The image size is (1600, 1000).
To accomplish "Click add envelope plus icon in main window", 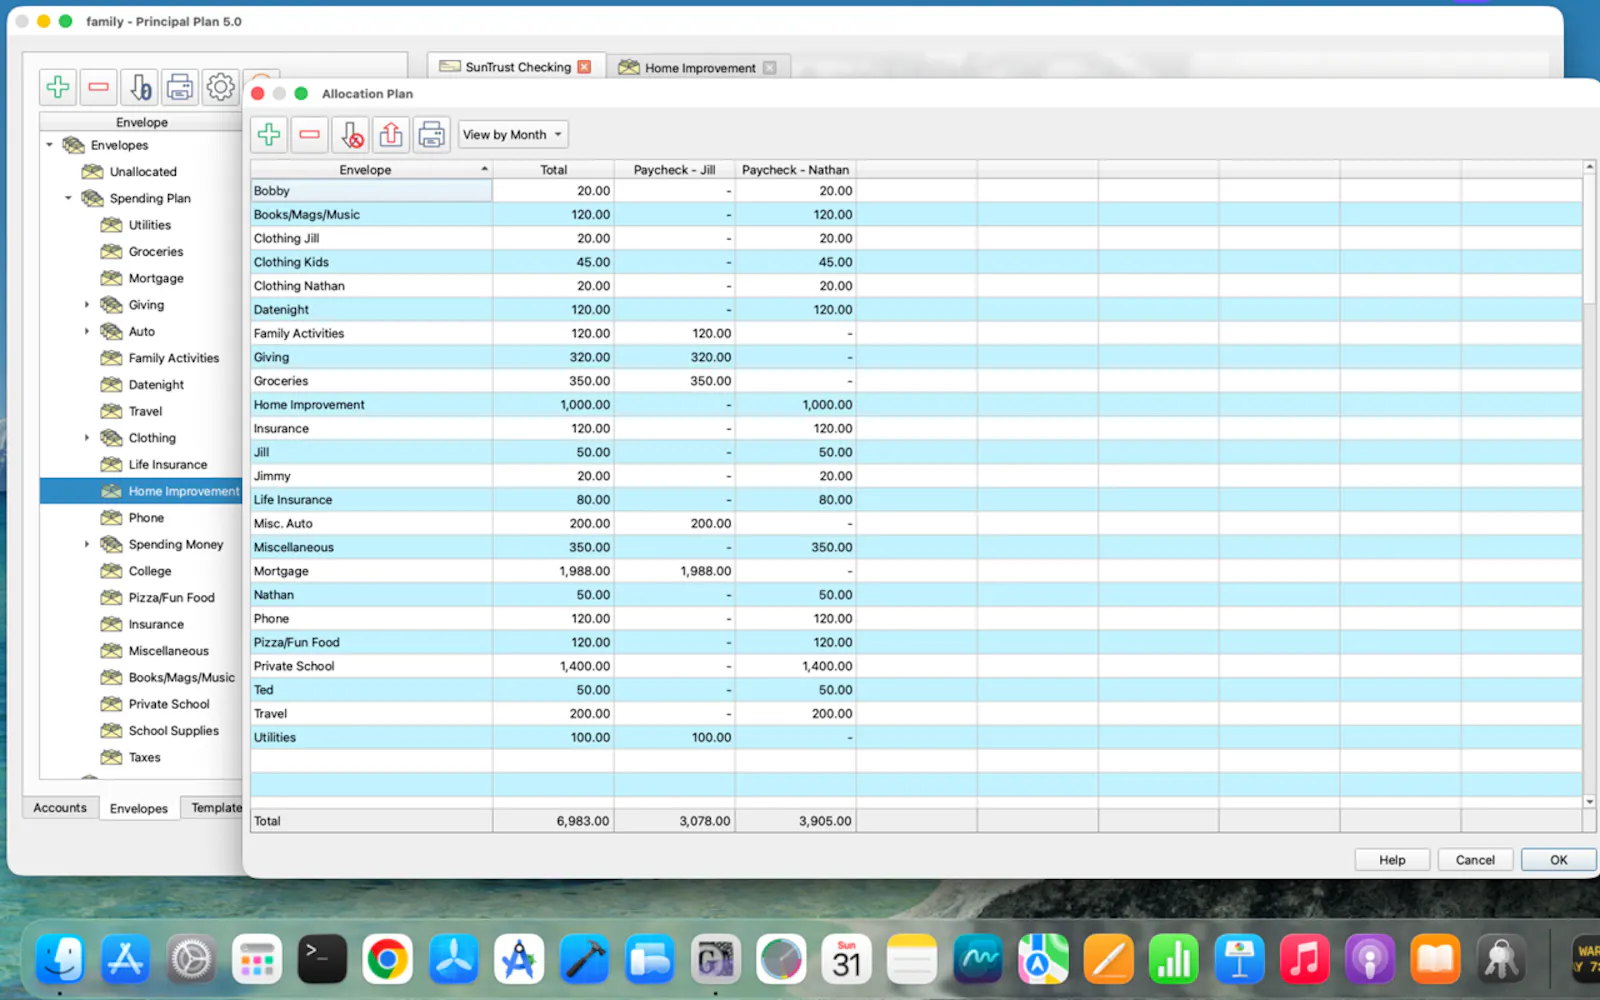I will [58, 87].
